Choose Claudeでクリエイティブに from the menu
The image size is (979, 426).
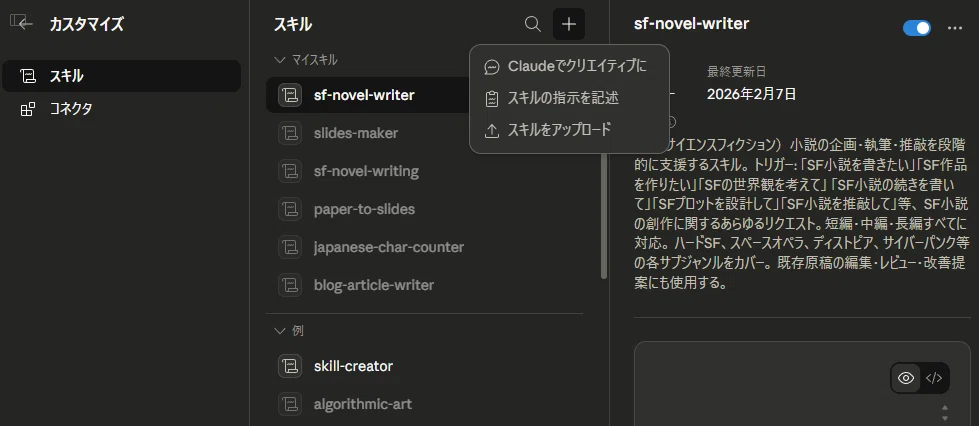click(x=569, y=66)
